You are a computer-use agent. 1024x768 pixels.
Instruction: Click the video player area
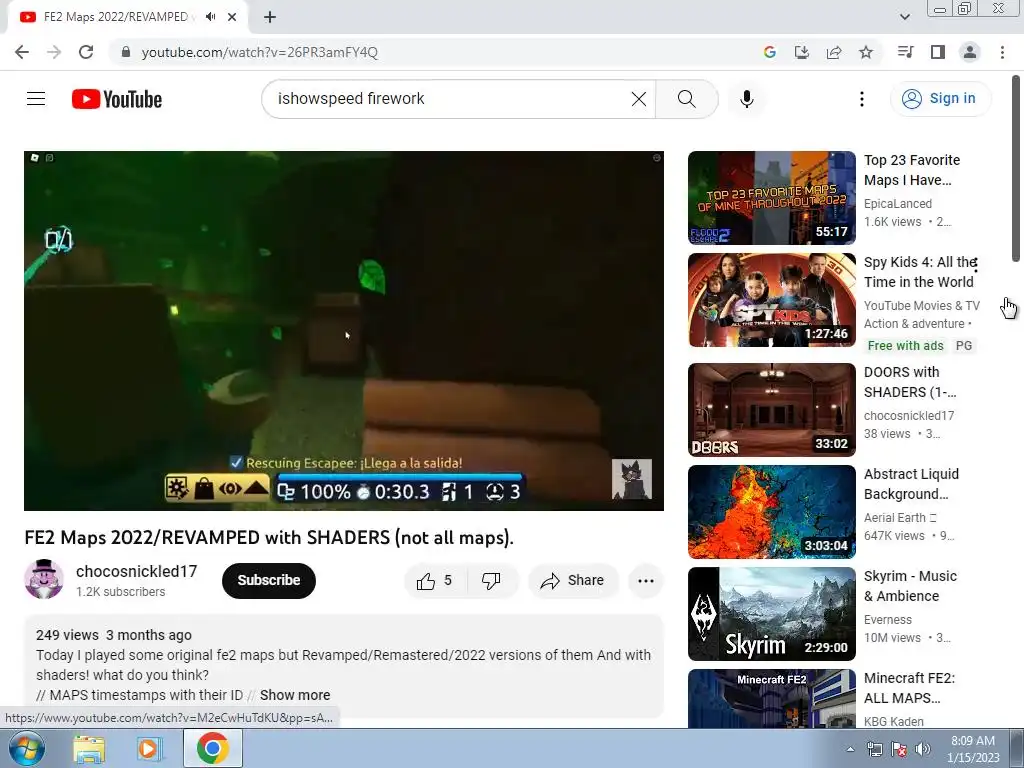click(344, 330)
